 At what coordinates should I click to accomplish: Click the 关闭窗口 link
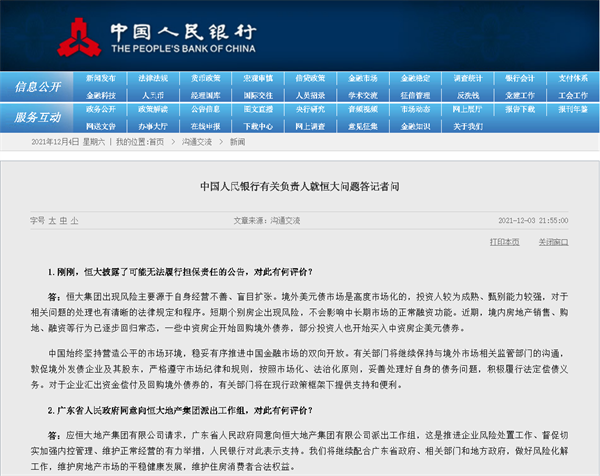553,242
